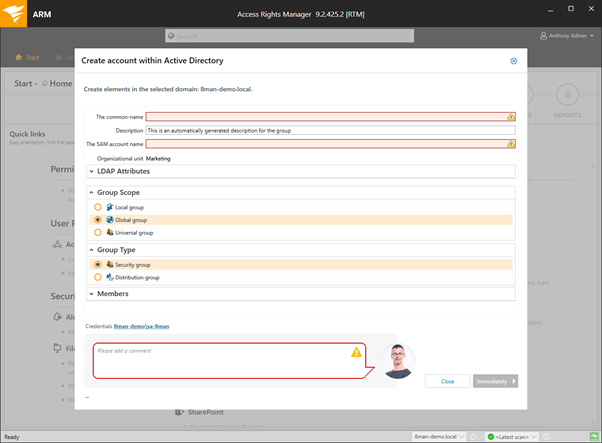Viewport: 602px width, 443px height.
Task: Collapse the Group Type section
Action: tap(301, 250)
